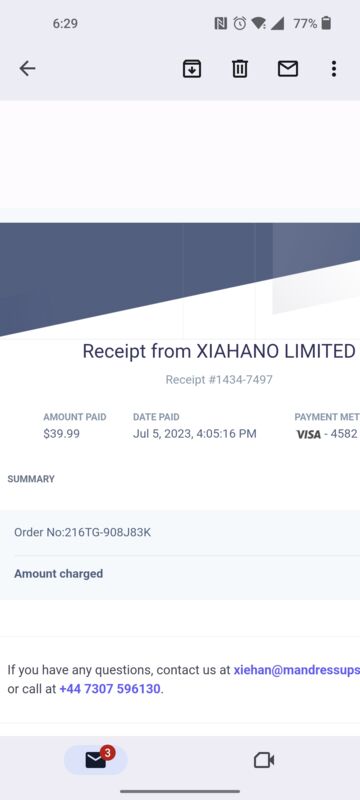Tap the back arrow icon

point(27,68)
